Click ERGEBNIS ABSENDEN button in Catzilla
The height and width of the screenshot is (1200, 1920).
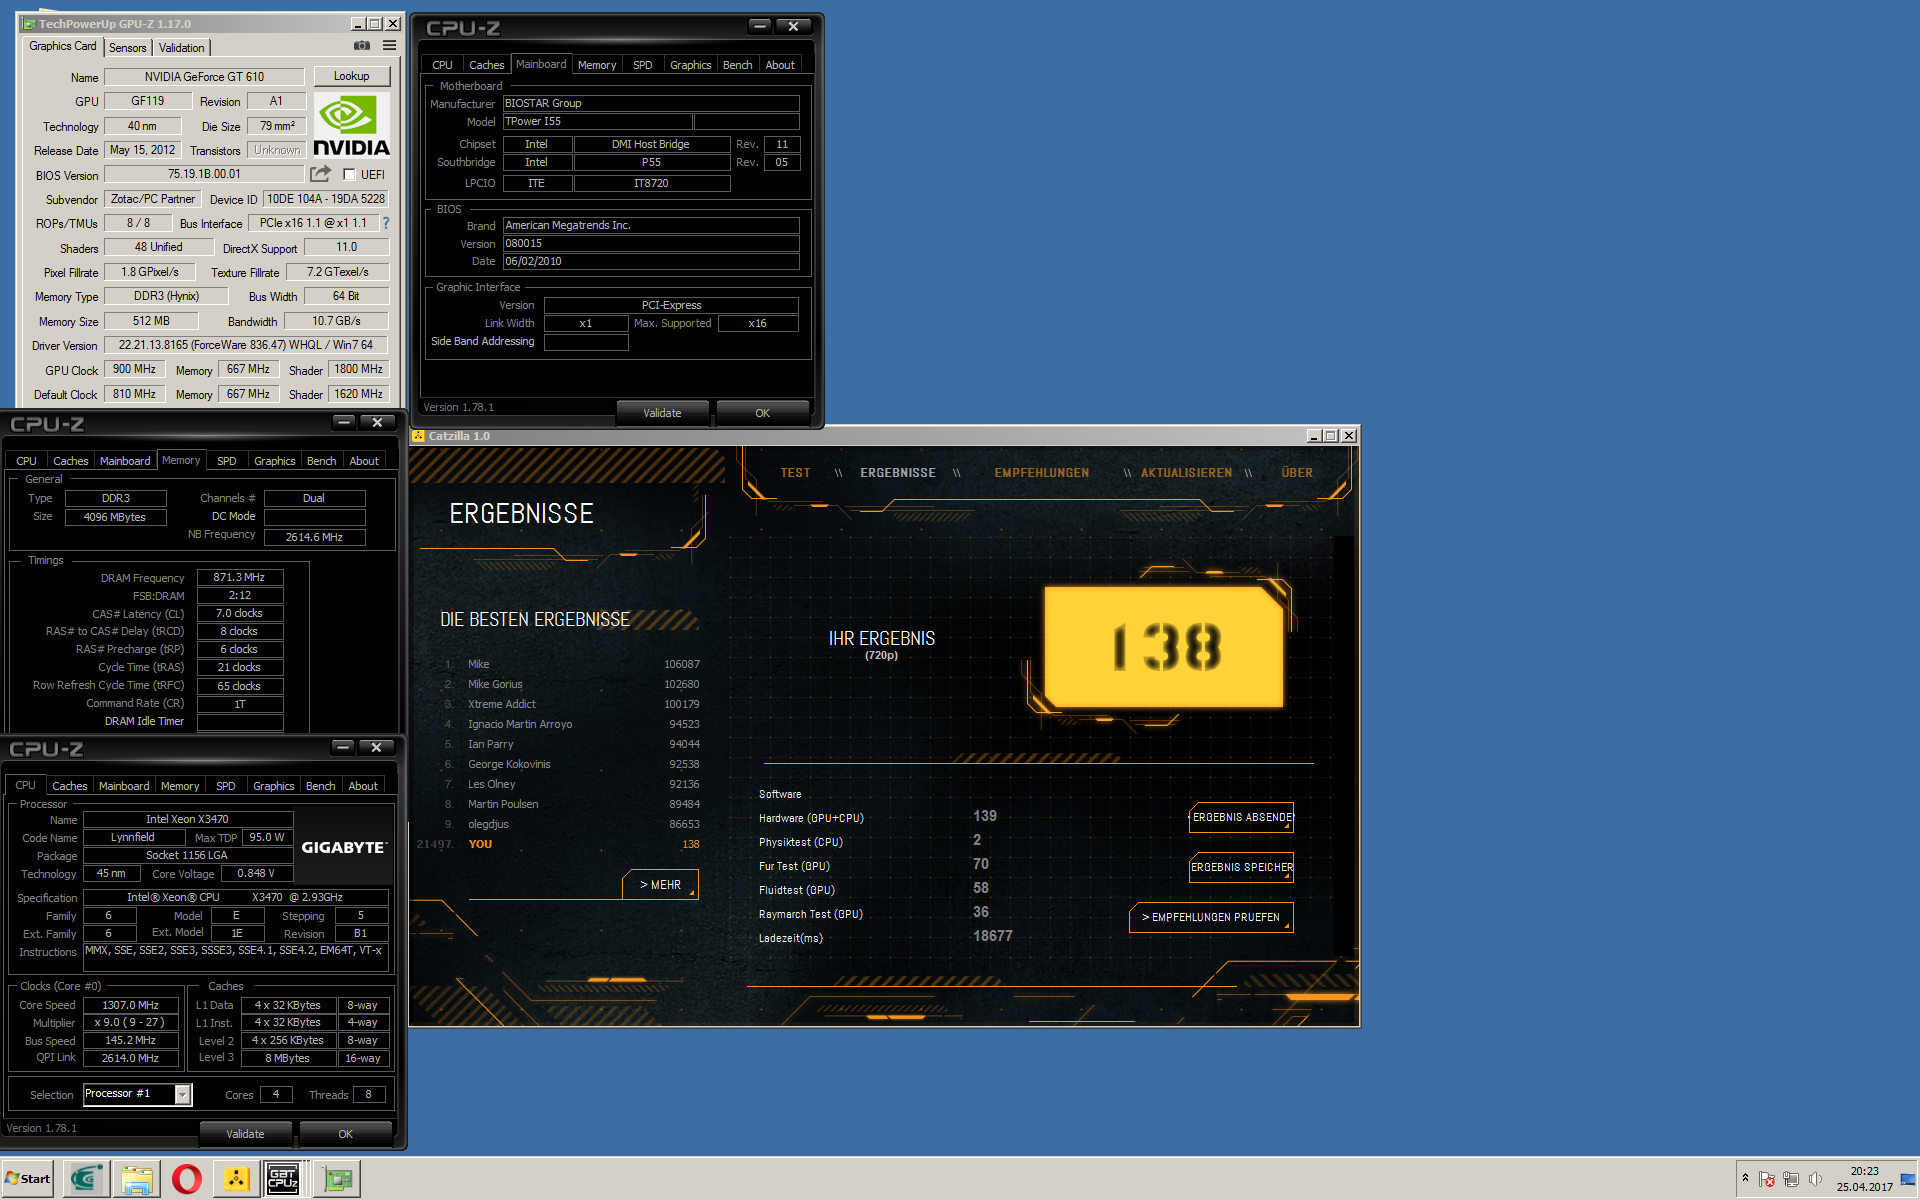pos(1241,817)
